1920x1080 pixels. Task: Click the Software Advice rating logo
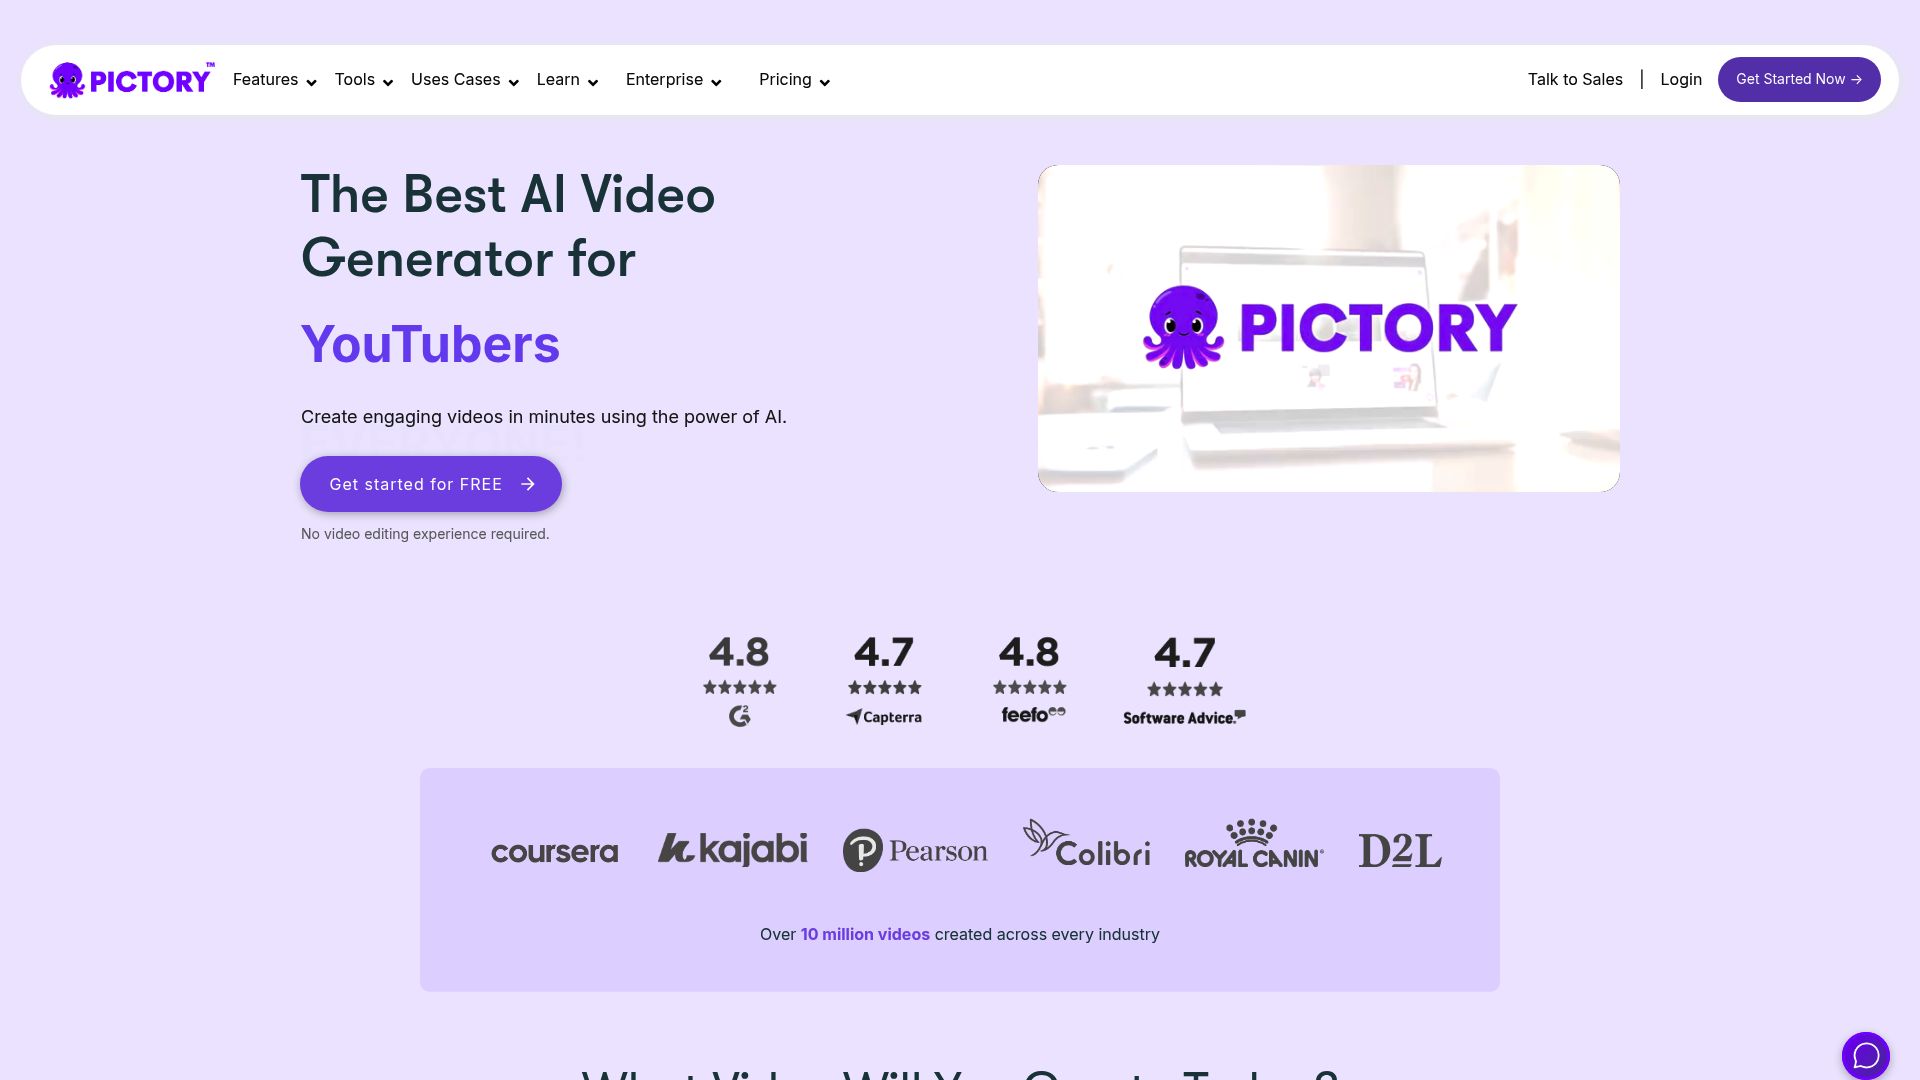(1184, 718)
